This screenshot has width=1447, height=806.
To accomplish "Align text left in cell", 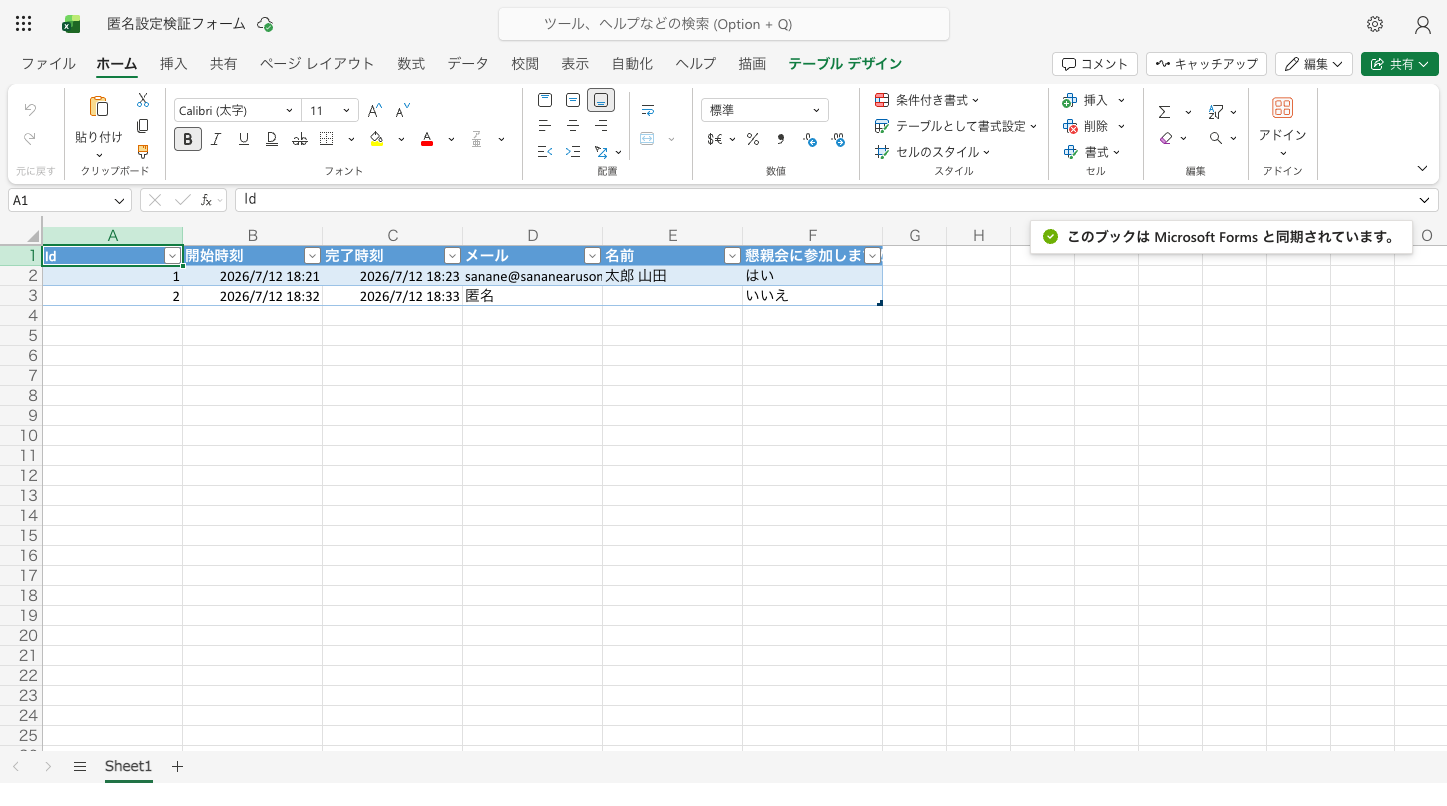I will (x=545, y=126).
